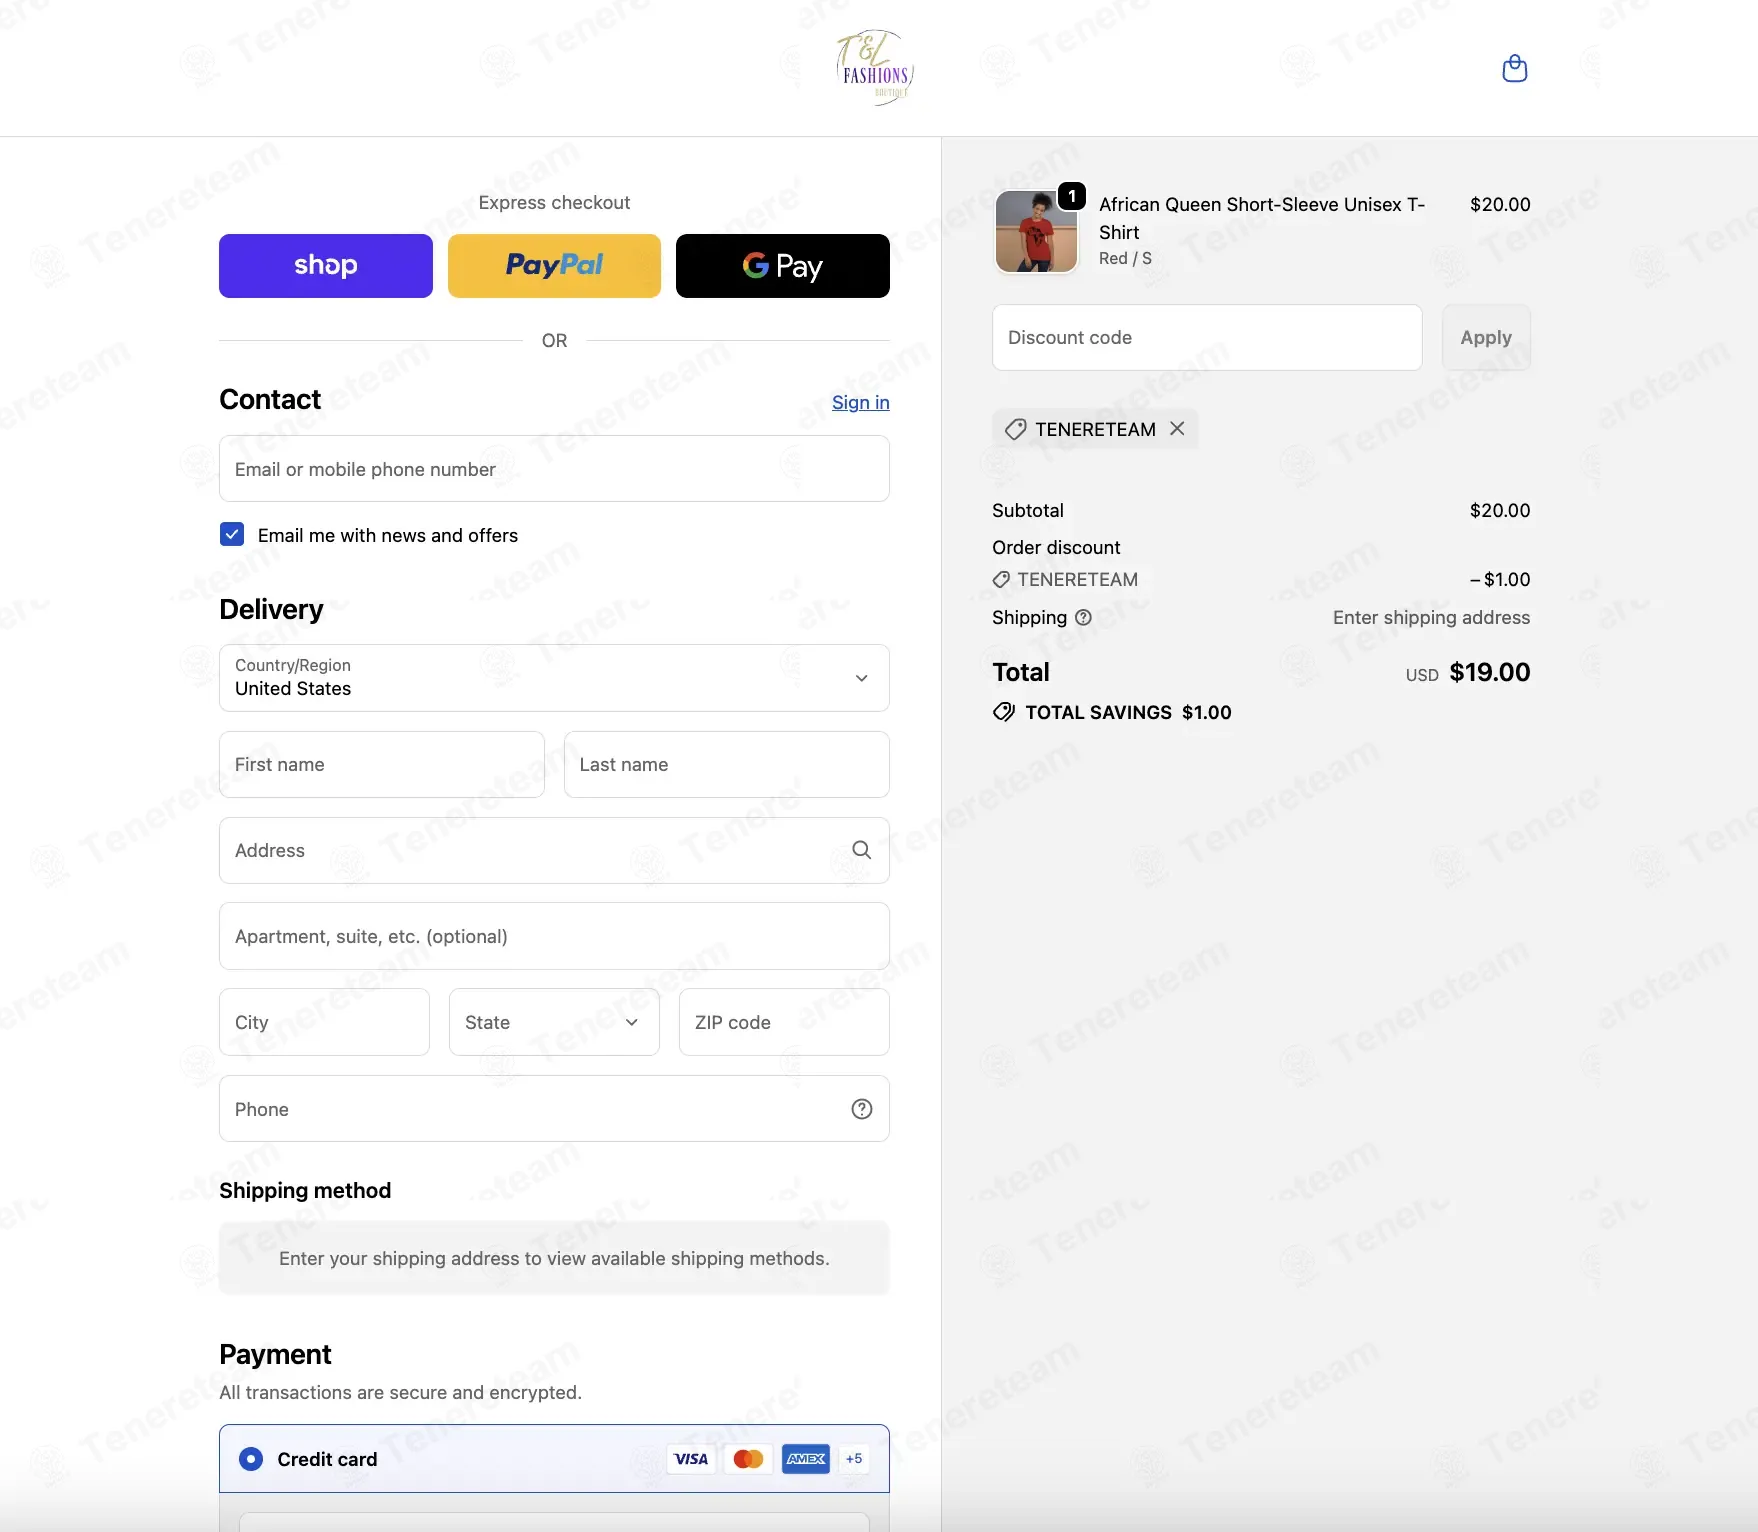1758x1532 pixels.
Task: Click the T&L Fashions logo
Action: 875,68
